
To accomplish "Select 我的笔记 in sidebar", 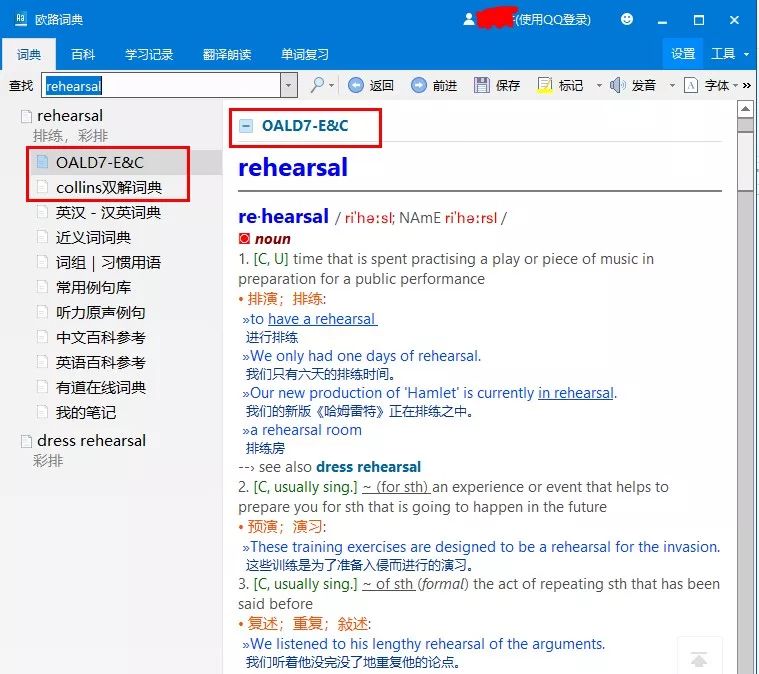I will (86, 413).
